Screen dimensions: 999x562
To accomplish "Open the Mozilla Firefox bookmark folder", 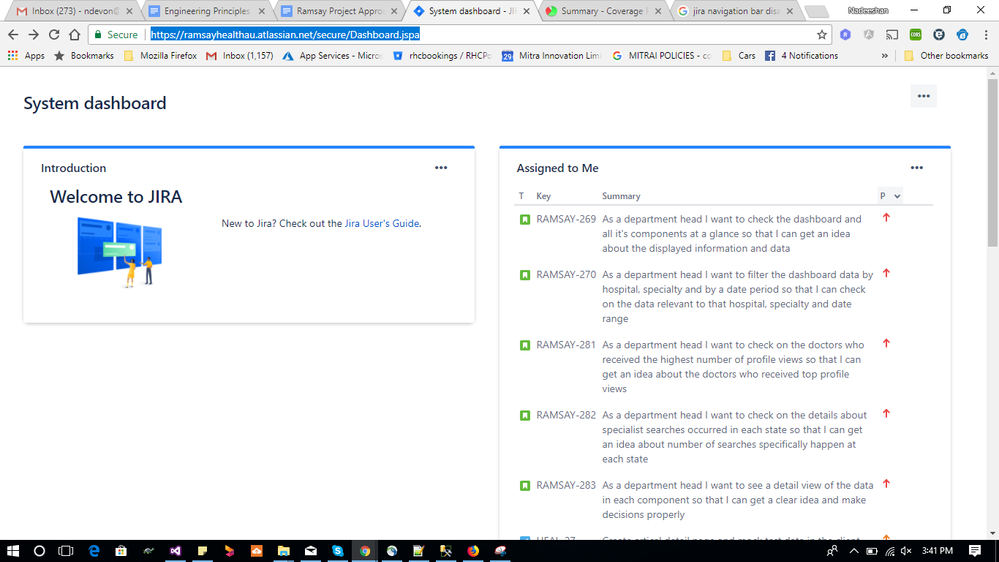I will click(160, 56).
